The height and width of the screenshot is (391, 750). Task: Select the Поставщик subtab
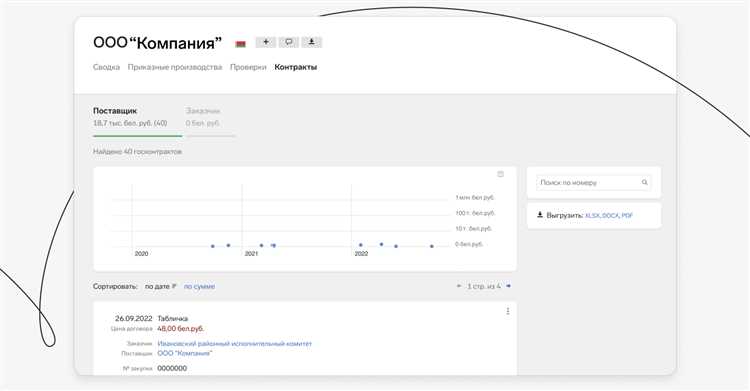[115, 111]
